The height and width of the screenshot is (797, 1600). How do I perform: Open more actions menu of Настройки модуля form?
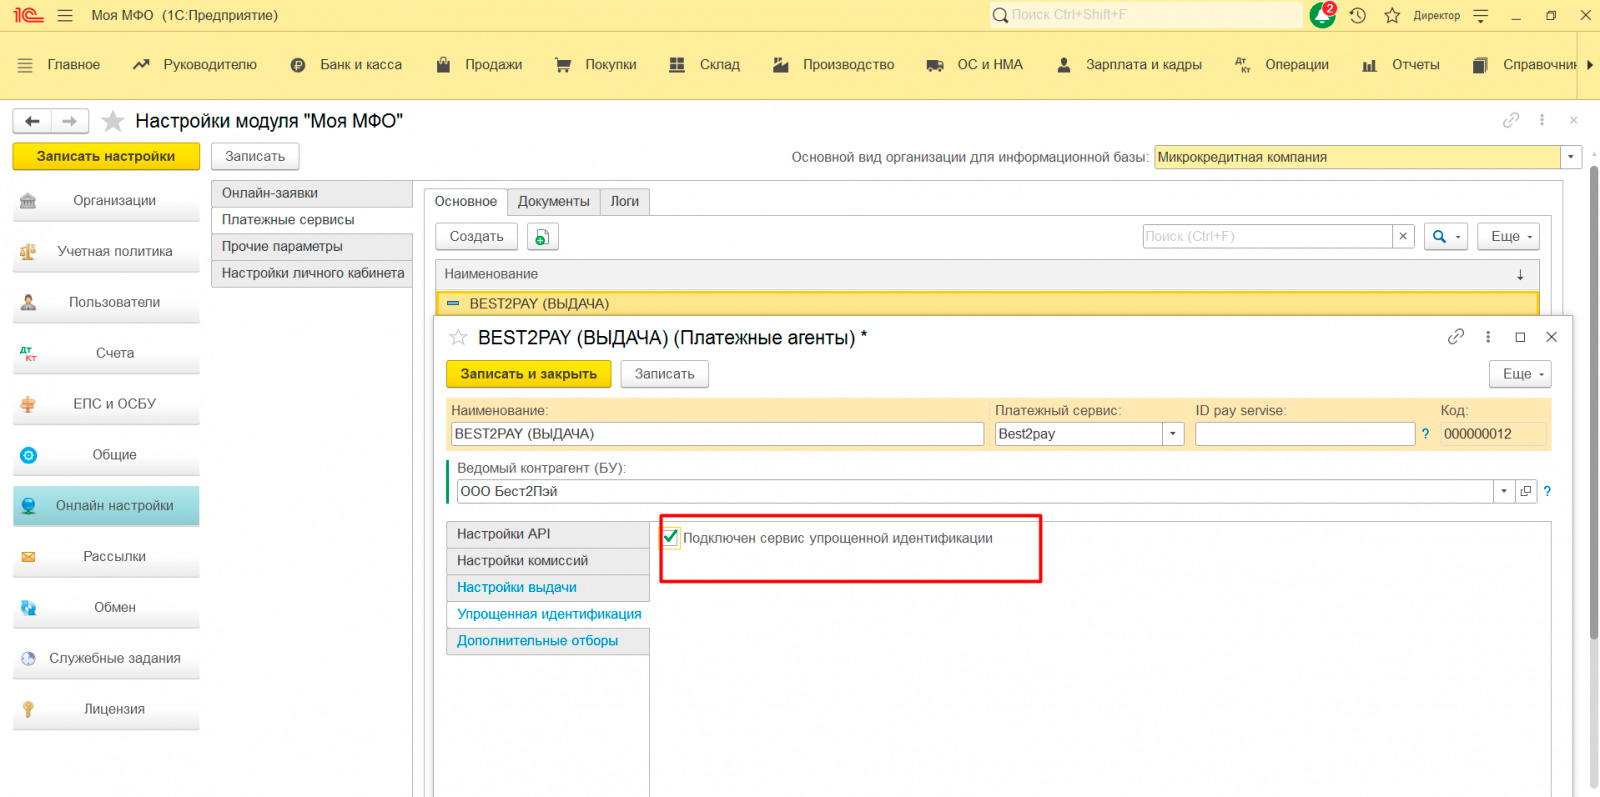click(x=1542, y=120)
